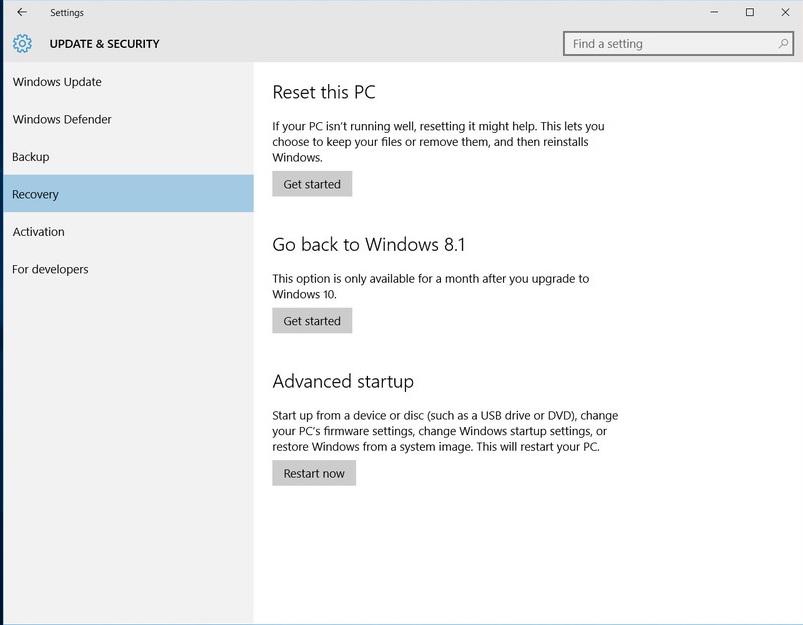Click the Settings gear icon
Image resolution: width=803 pixels, height=625 pixels.
point(23,44)
